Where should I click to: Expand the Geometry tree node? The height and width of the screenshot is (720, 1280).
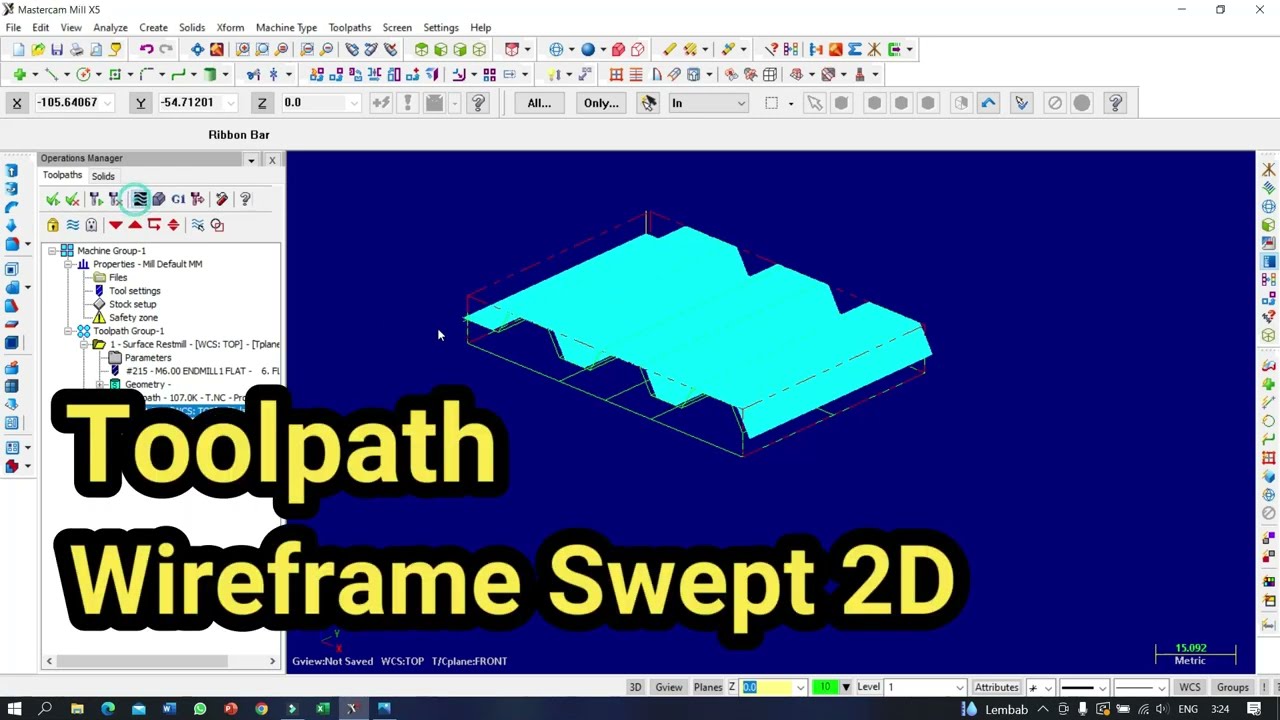pyautogui.click(x=100, y=385)
